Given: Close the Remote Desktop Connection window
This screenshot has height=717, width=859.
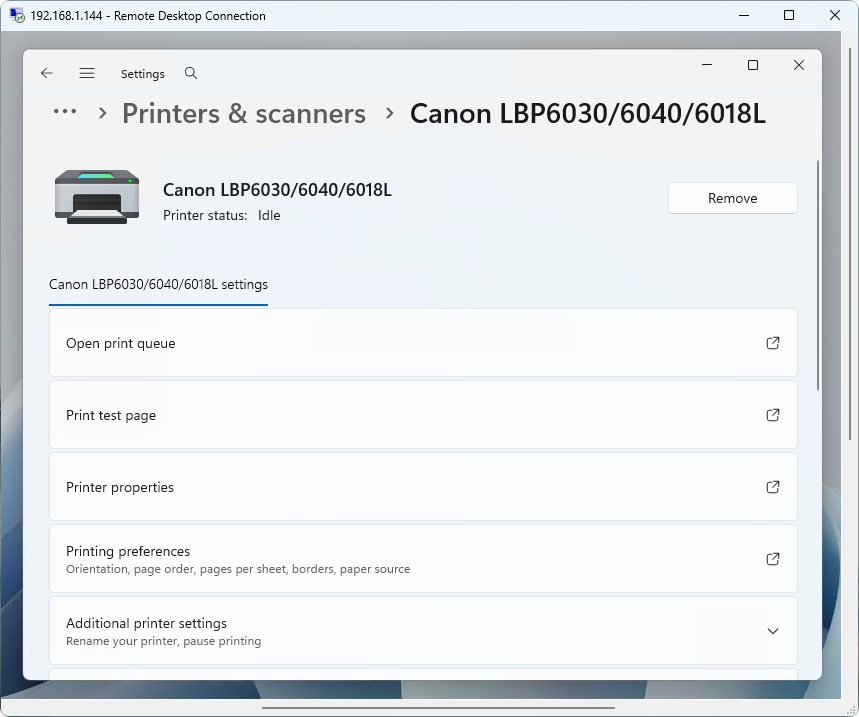Looking at the screenshot, I should (x=835, y=15).
